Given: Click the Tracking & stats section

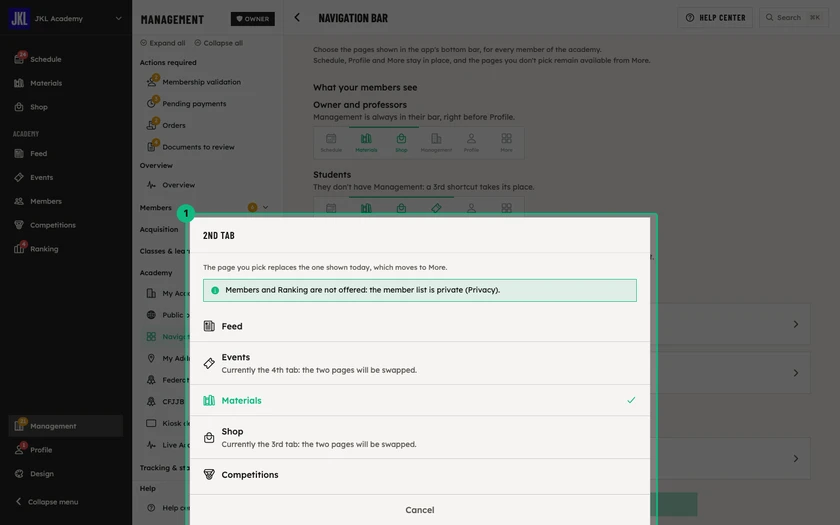Looking at the screenshot, I should click(x=164, y=468).
